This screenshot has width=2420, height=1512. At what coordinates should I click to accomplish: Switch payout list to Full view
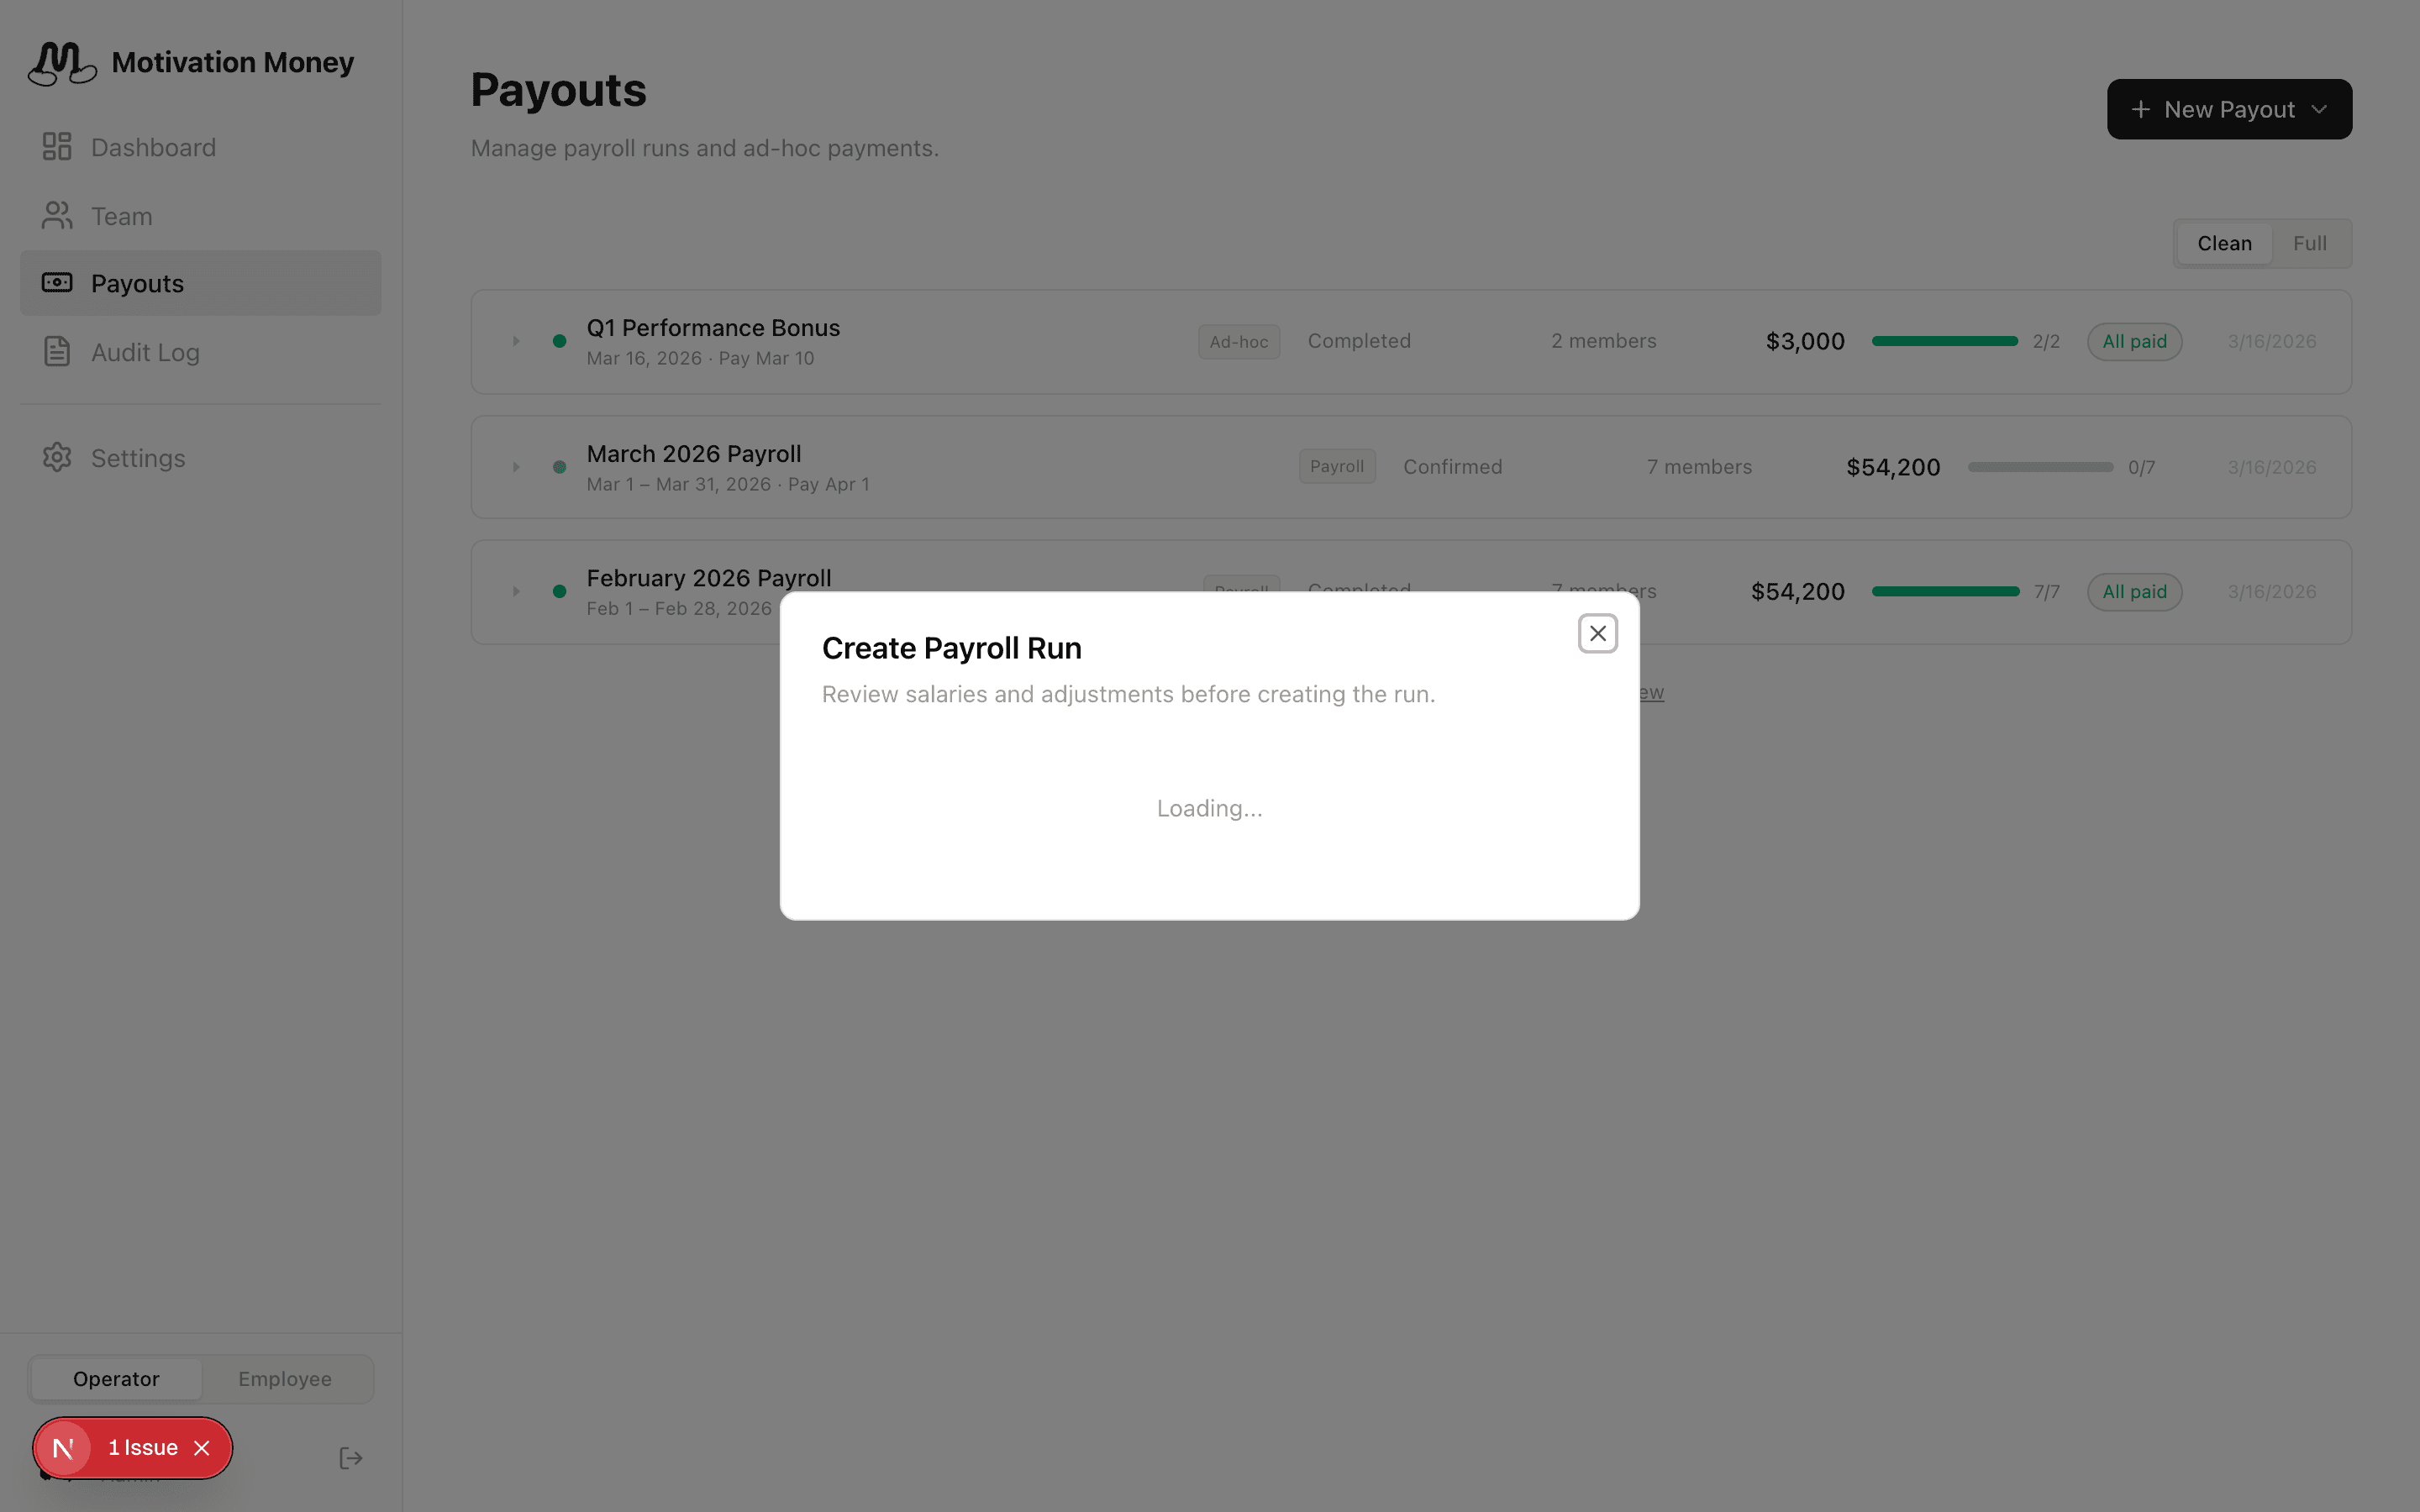[2309, 244]
